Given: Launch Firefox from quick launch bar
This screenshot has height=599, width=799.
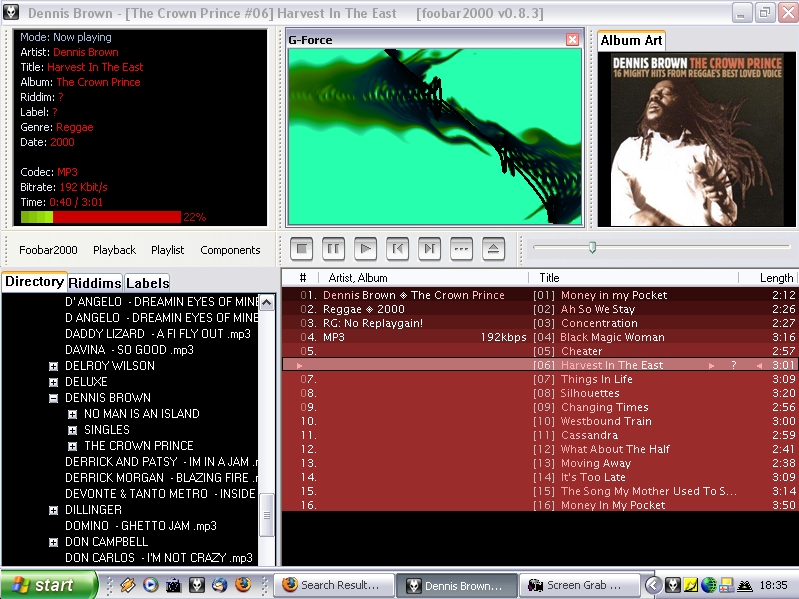Looking at the screenshot, I should [x=243, y=584].
